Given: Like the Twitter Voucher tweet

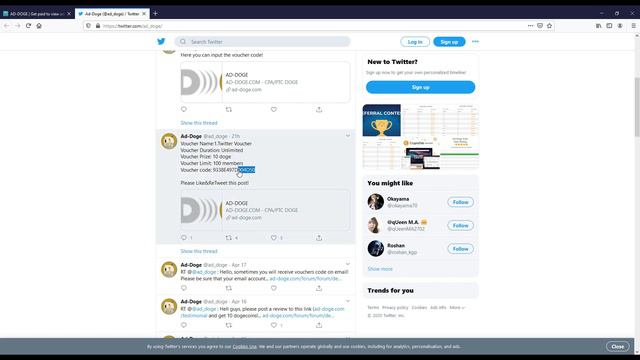Looking at the screenshot, I should pos(273,238).
